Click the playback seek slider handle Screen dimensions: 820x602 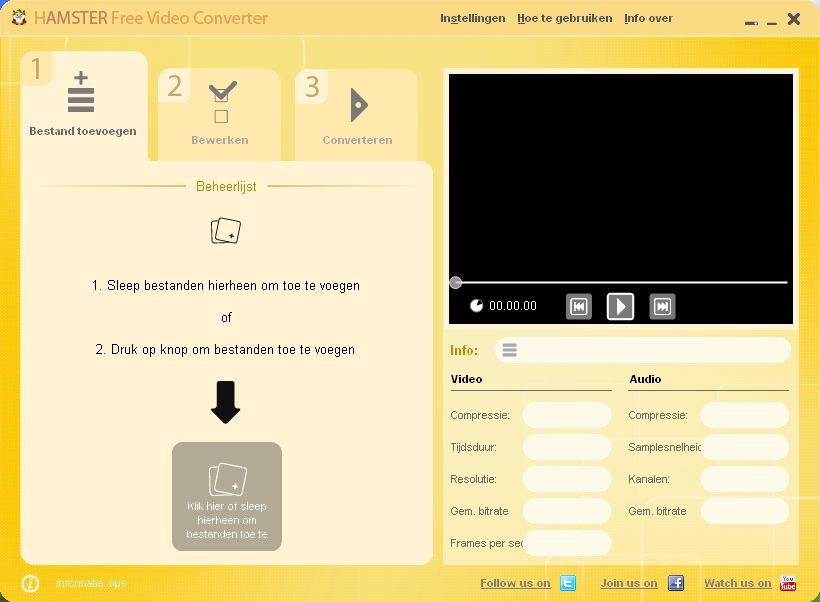455,282
